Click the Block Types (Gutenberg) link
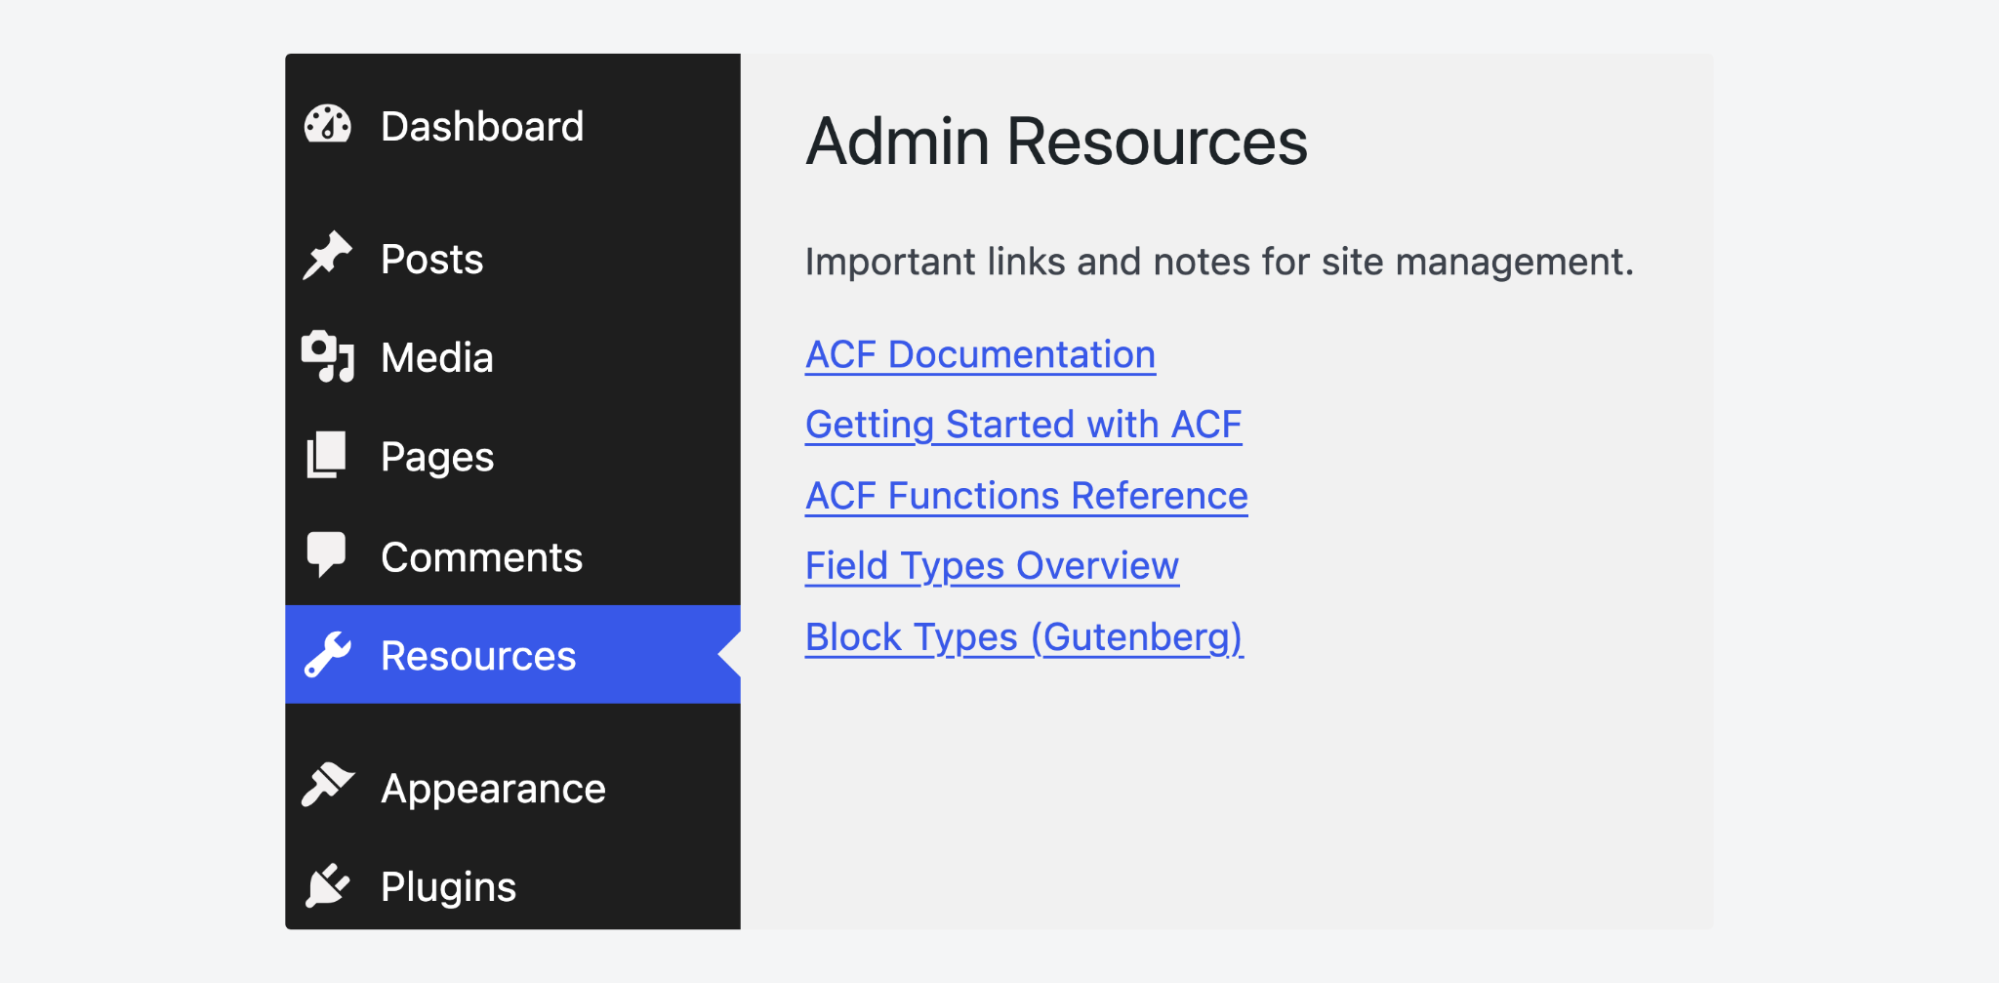1999x983 pixels. (1024, 636)
